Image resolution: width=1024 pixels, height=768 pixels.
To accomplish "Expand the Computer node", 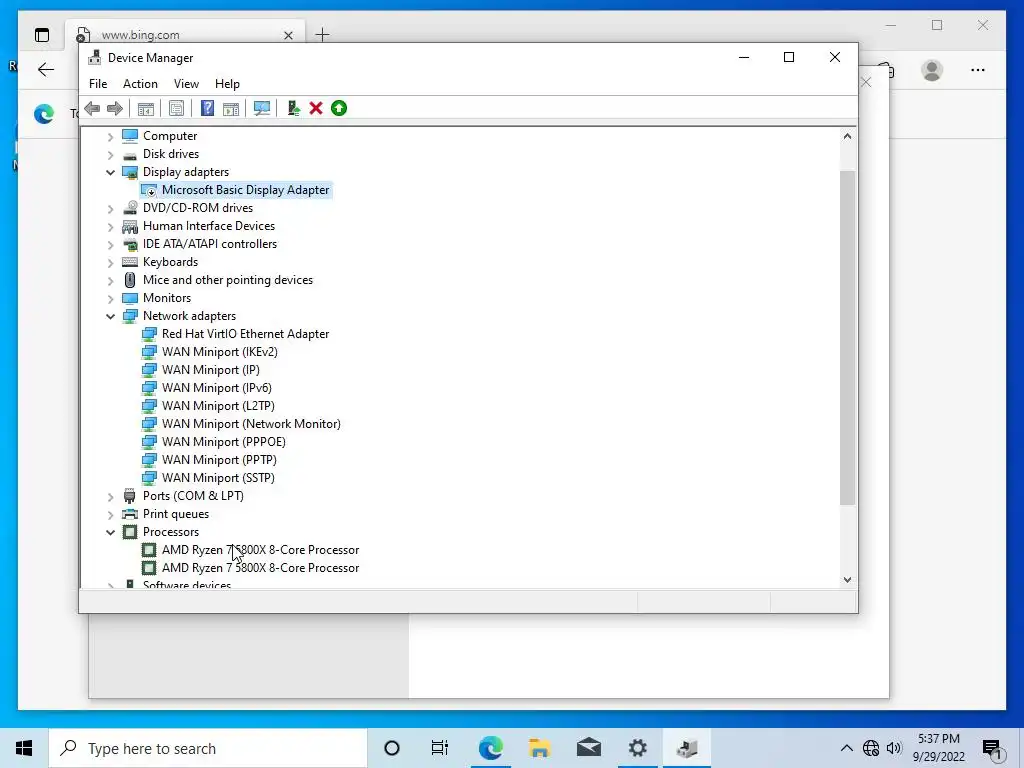I will coord(110,136).
